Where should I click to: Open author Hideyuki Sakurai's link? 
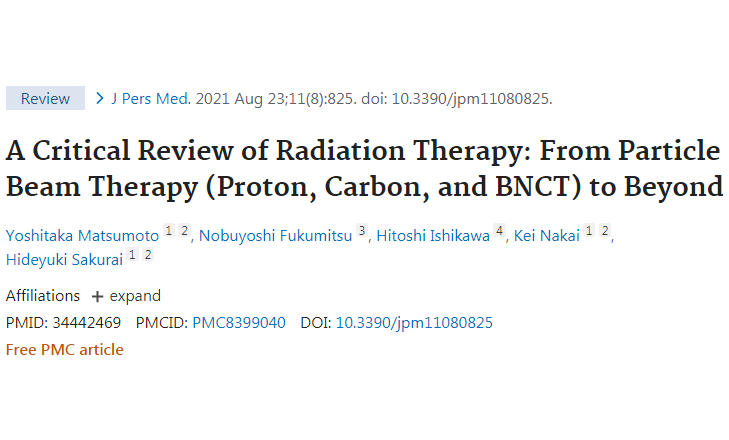pos(64,257)
